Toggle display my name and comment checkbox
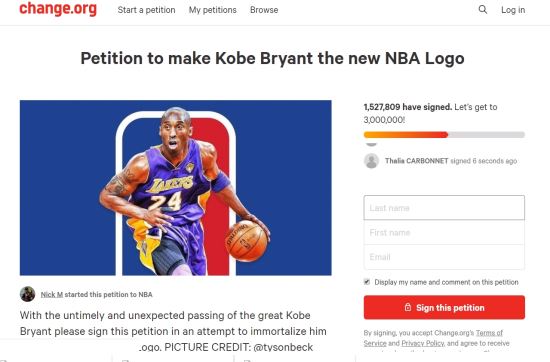The width and height of the screenshot is (550, 362). (367, 282)
